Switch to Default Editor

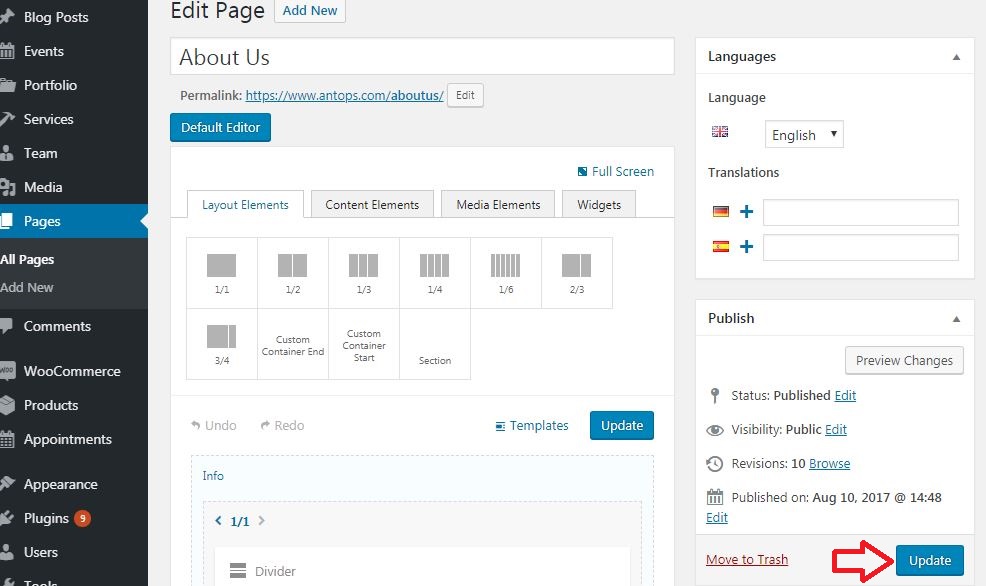[220, 127]
